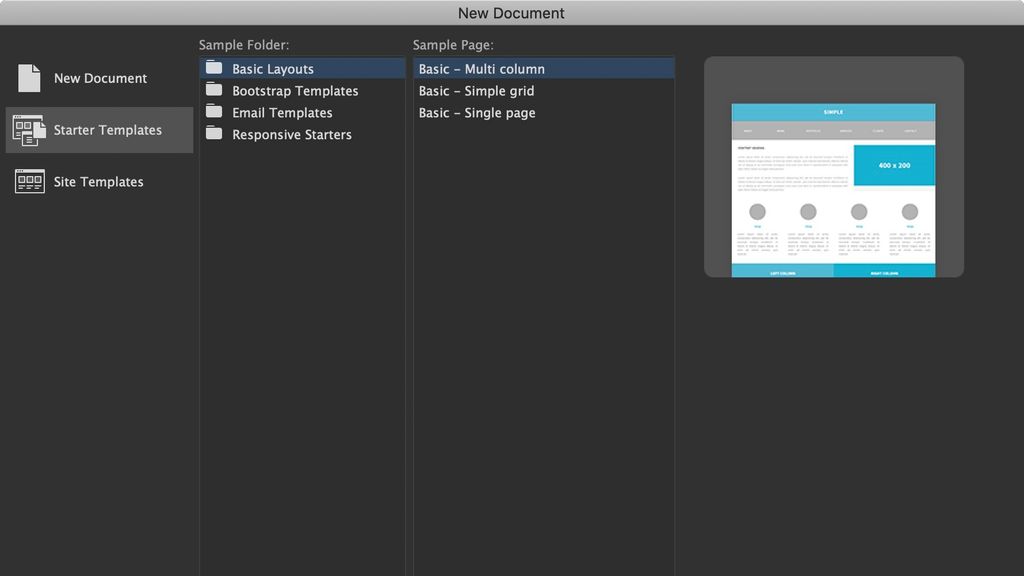Click the Email Templates folder icon
This screenshot has height=576, width=1024.
(x=214, y=112)
